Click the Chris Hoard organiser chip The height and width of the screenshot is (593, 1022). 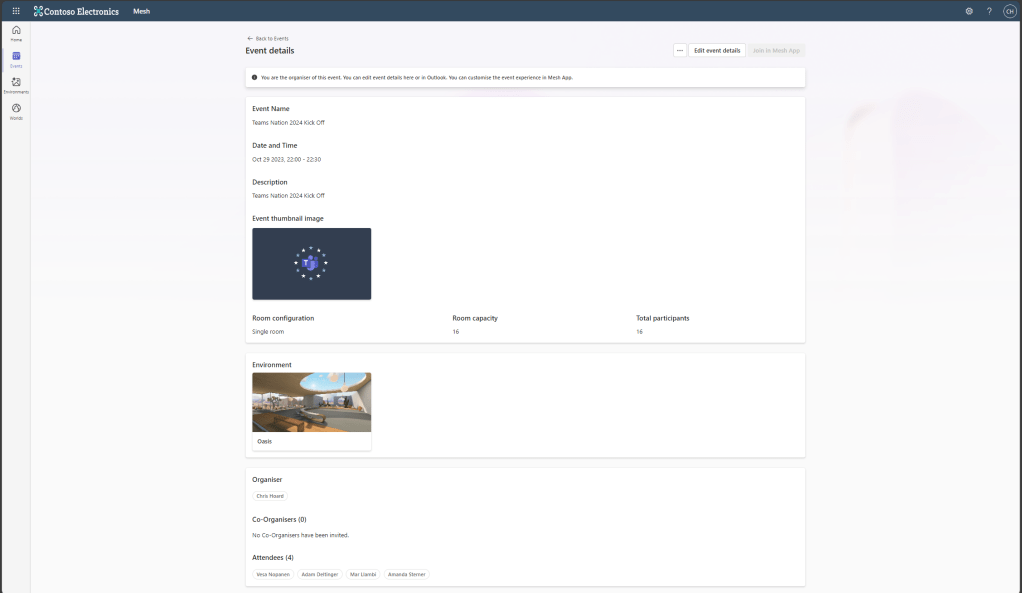pyautogui.click(x=270, y=496)
